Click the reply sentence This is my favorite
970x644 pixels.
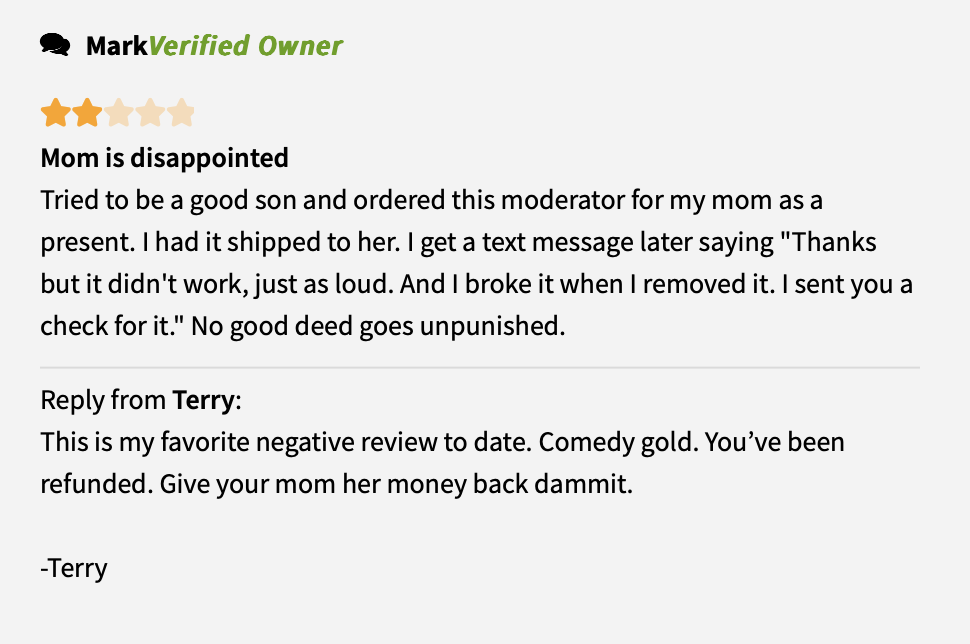286,442
